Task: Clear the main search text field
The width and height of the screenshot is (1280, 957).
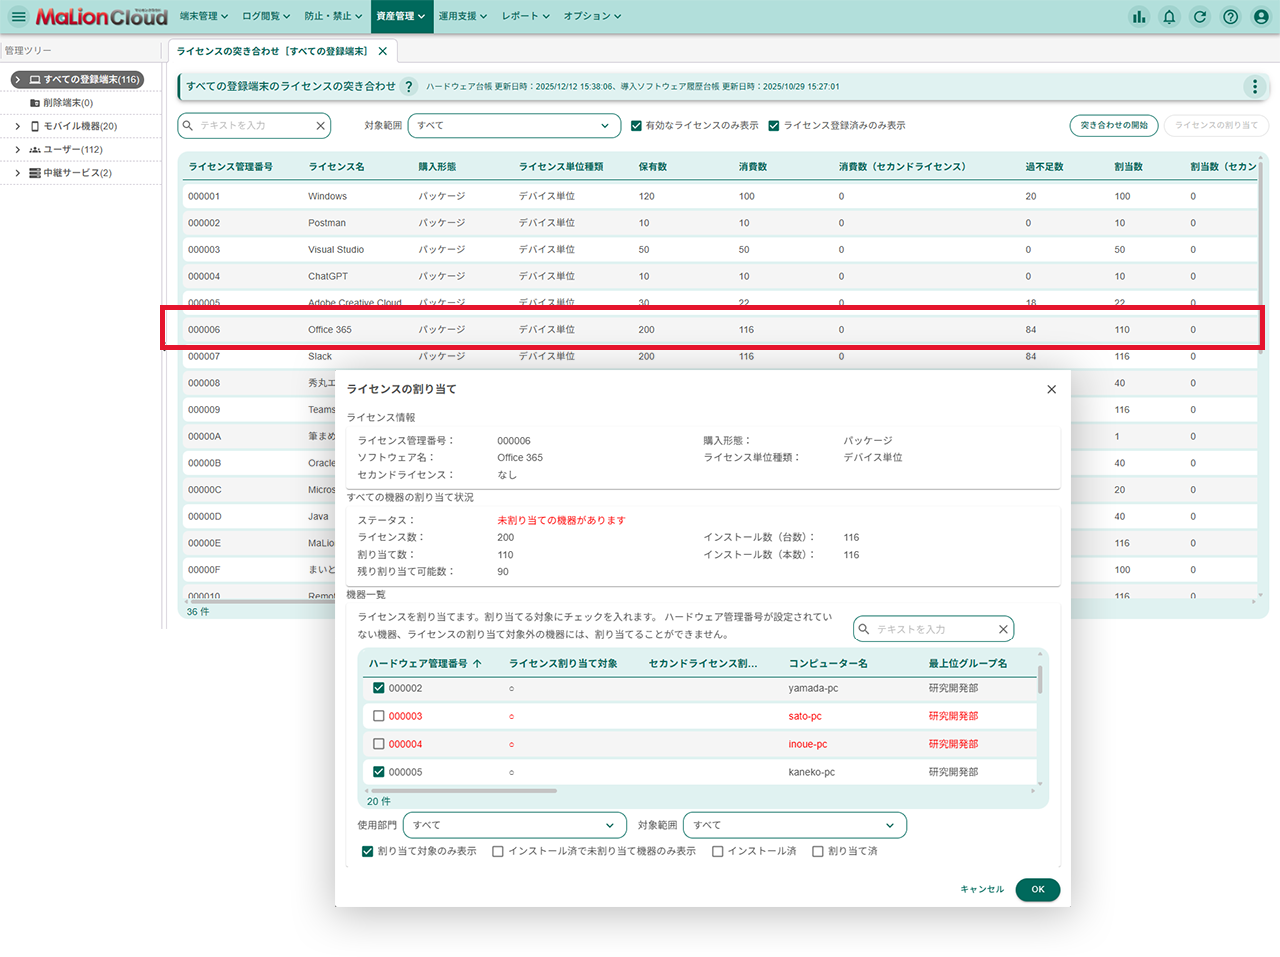Action: [x=320, y=126]
